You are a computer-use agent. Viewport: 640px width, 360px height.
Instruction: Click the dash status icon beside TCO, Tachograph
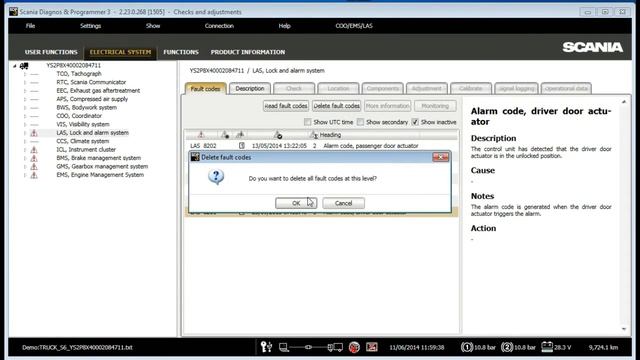[34, 74]
